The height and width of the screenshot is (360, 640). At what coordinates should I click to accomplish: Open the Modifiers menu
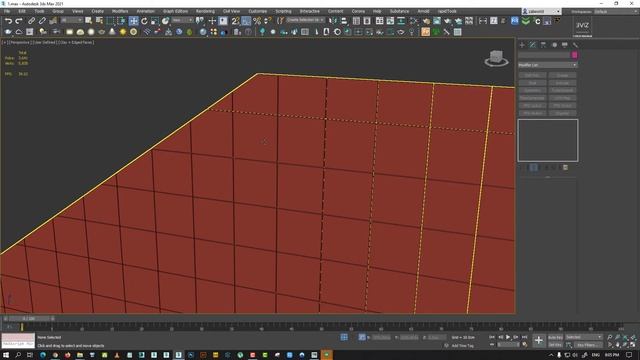(x=120, y=11)
